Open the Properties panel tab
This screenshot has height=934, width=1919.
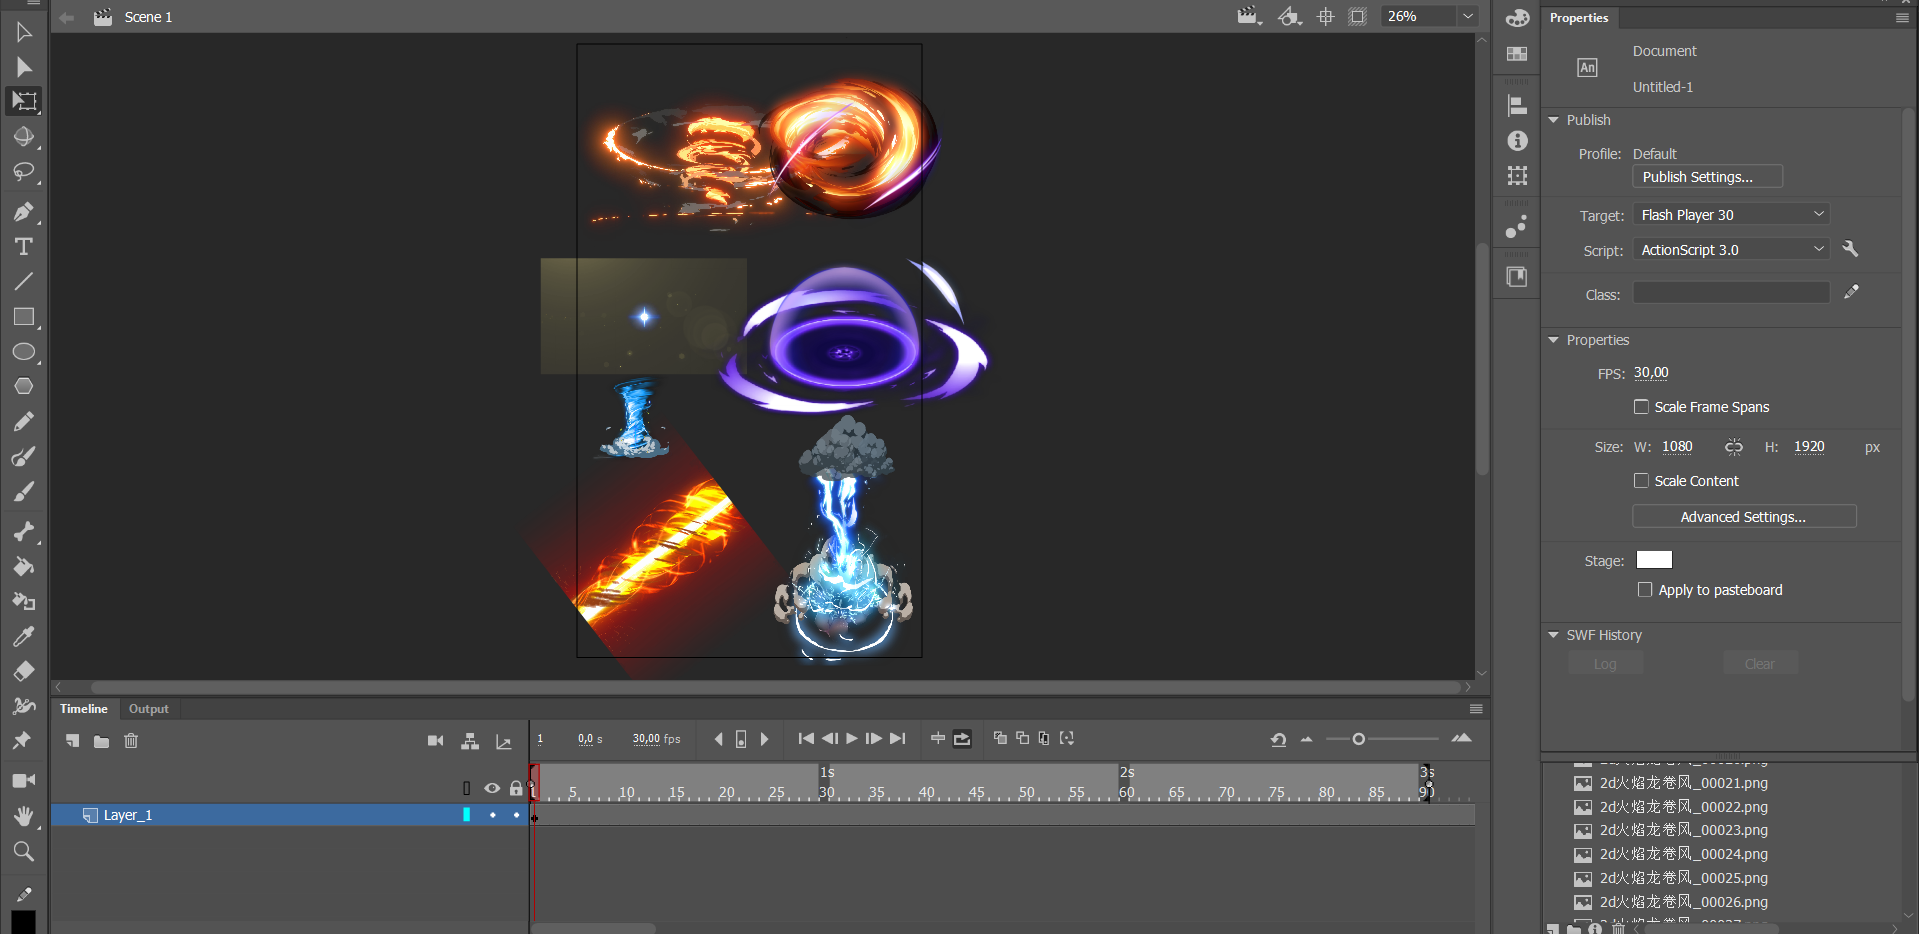(1579, 18)
